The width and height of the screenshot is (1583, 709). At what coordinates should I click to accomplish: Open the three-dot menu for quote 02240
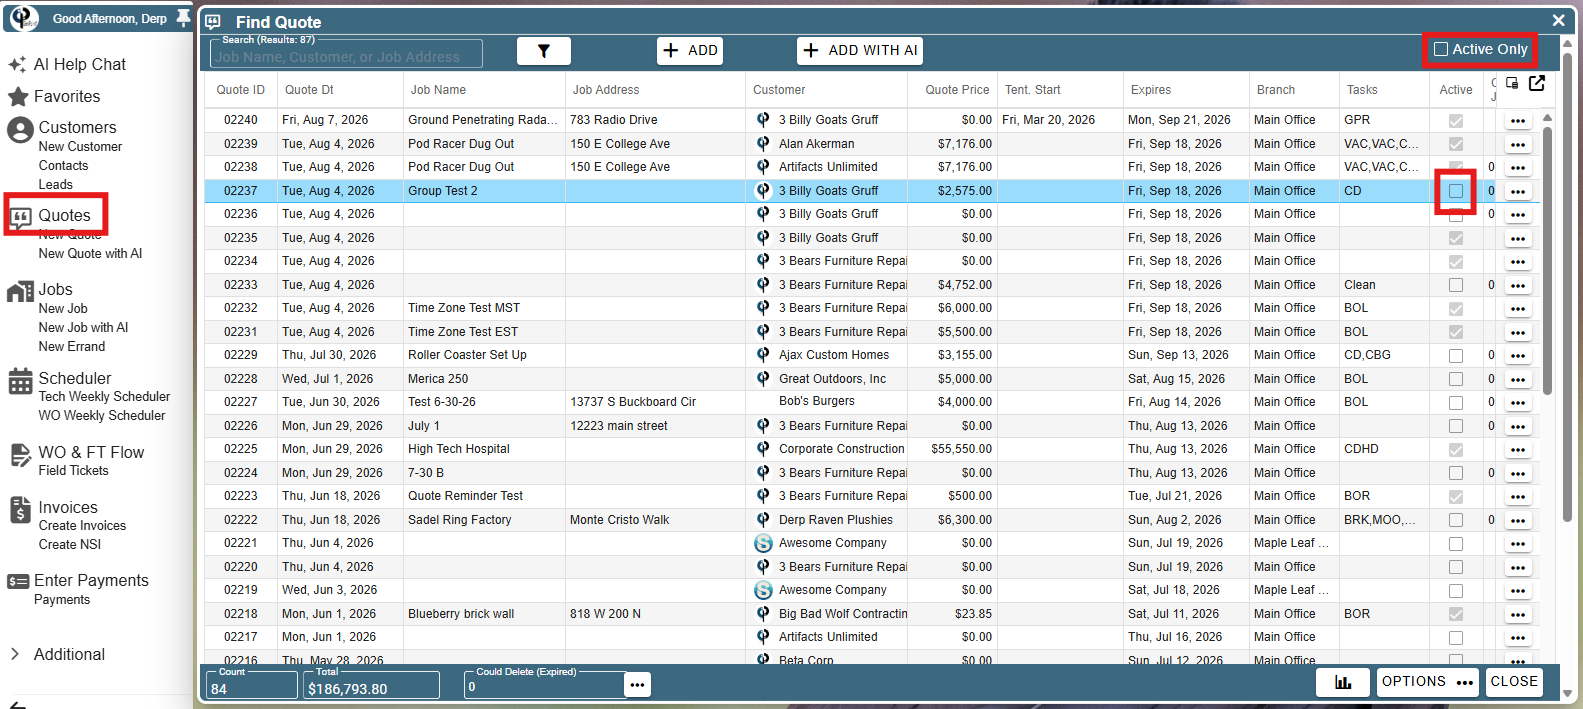tap(1518, 121)
